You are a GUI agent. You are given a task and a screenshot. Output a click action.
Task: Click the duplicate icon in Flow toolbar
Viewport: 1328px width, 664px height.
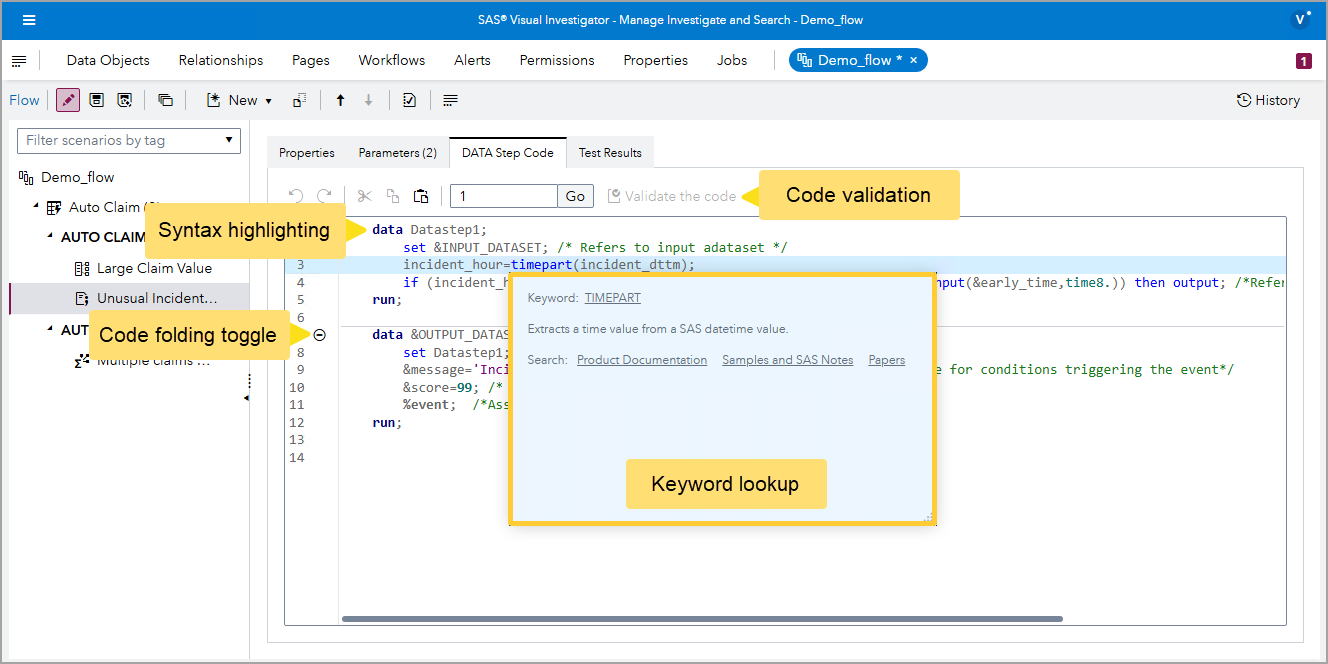coord(166,100)
